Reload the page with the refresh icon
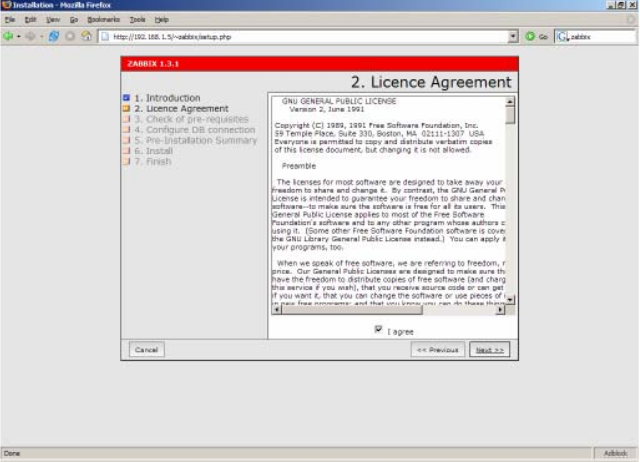 tap(53, 36)
